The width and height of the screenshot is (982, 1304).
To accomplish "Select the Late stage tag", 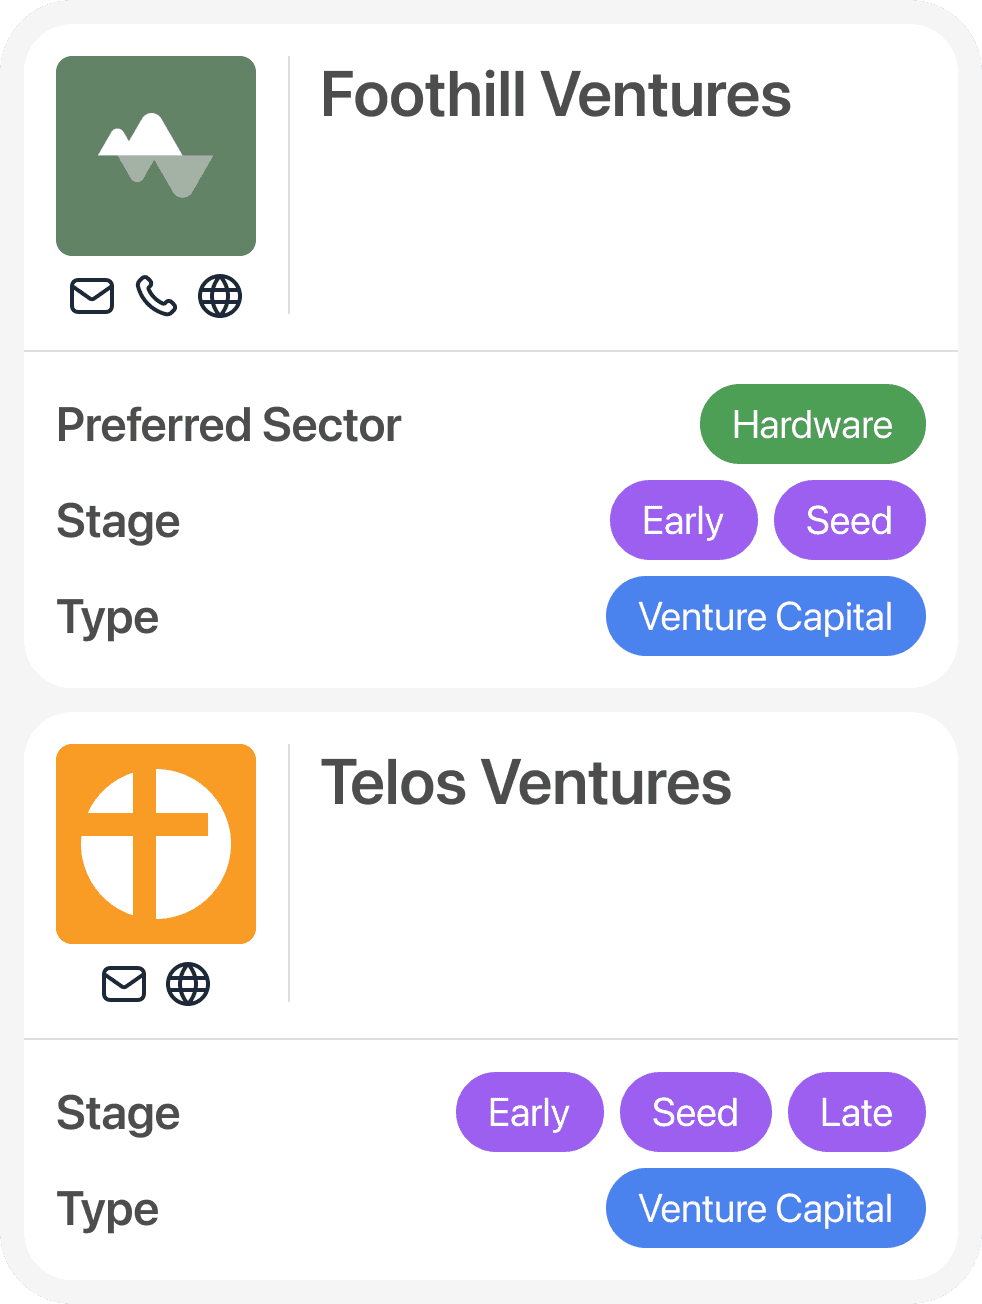I will [856, 1112].
